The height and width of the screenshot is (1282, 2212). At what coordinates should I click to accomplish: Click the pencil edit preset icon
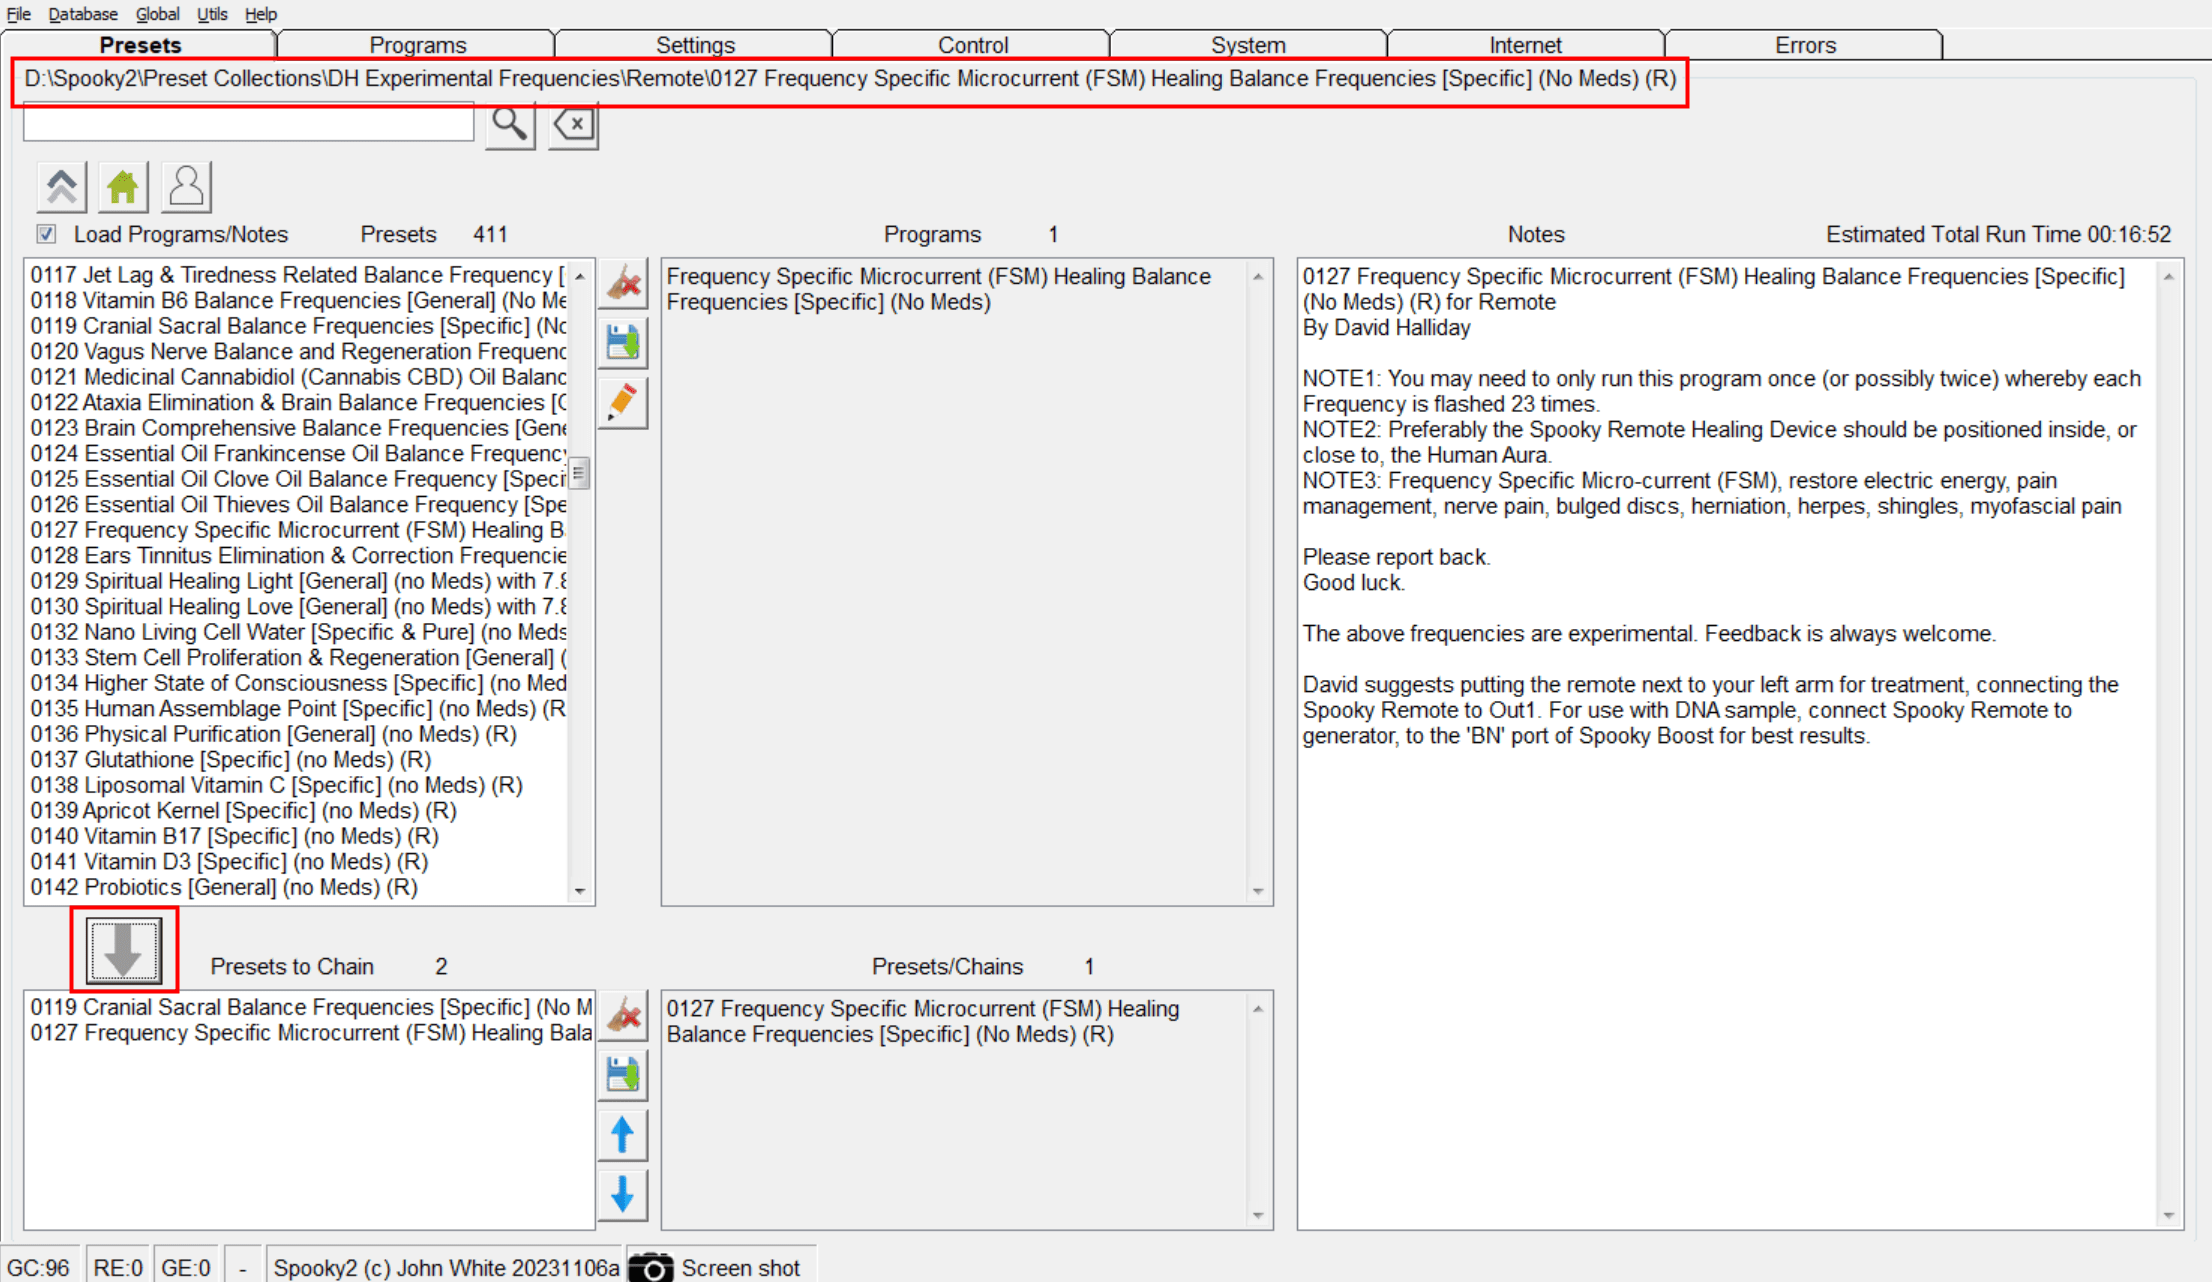[624, 403]
